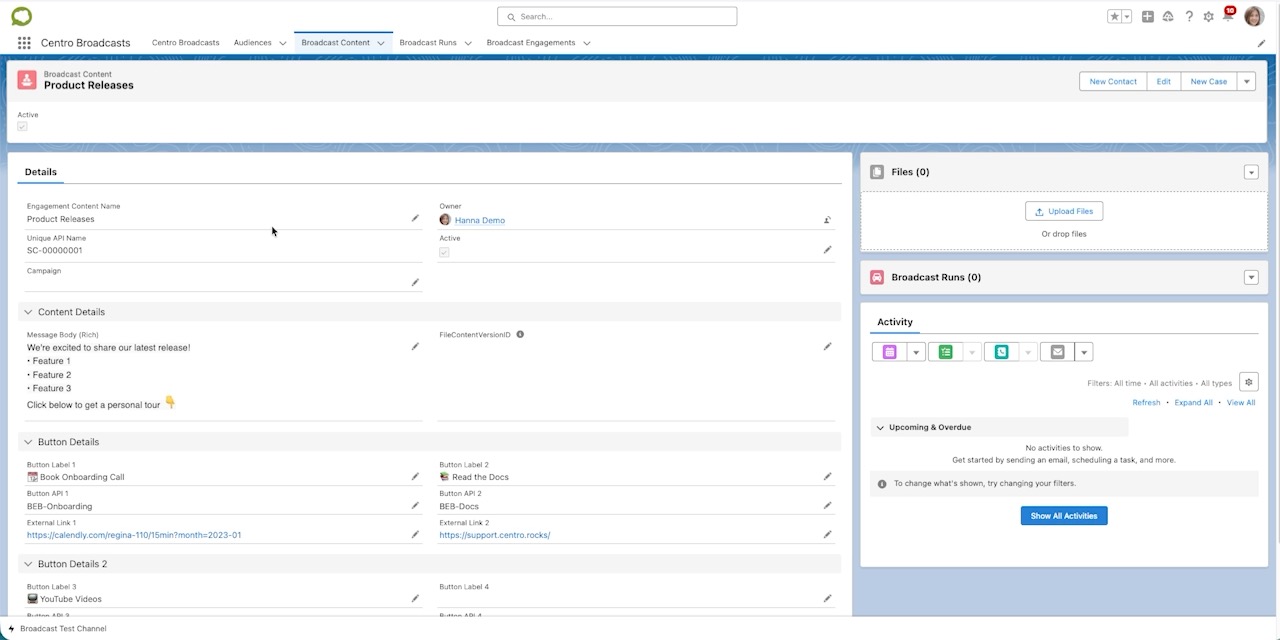Open Favorites list dropdown arrow
This screenshot has height=640, width=1280.
pyautogui.click(x=1127, y=17)
